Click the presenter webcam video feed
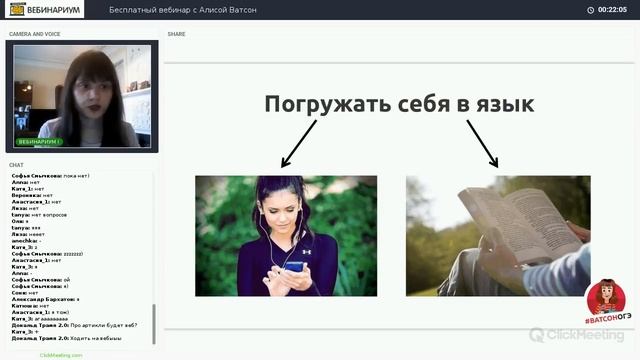640x360 pixels. (x=82, y=96)
